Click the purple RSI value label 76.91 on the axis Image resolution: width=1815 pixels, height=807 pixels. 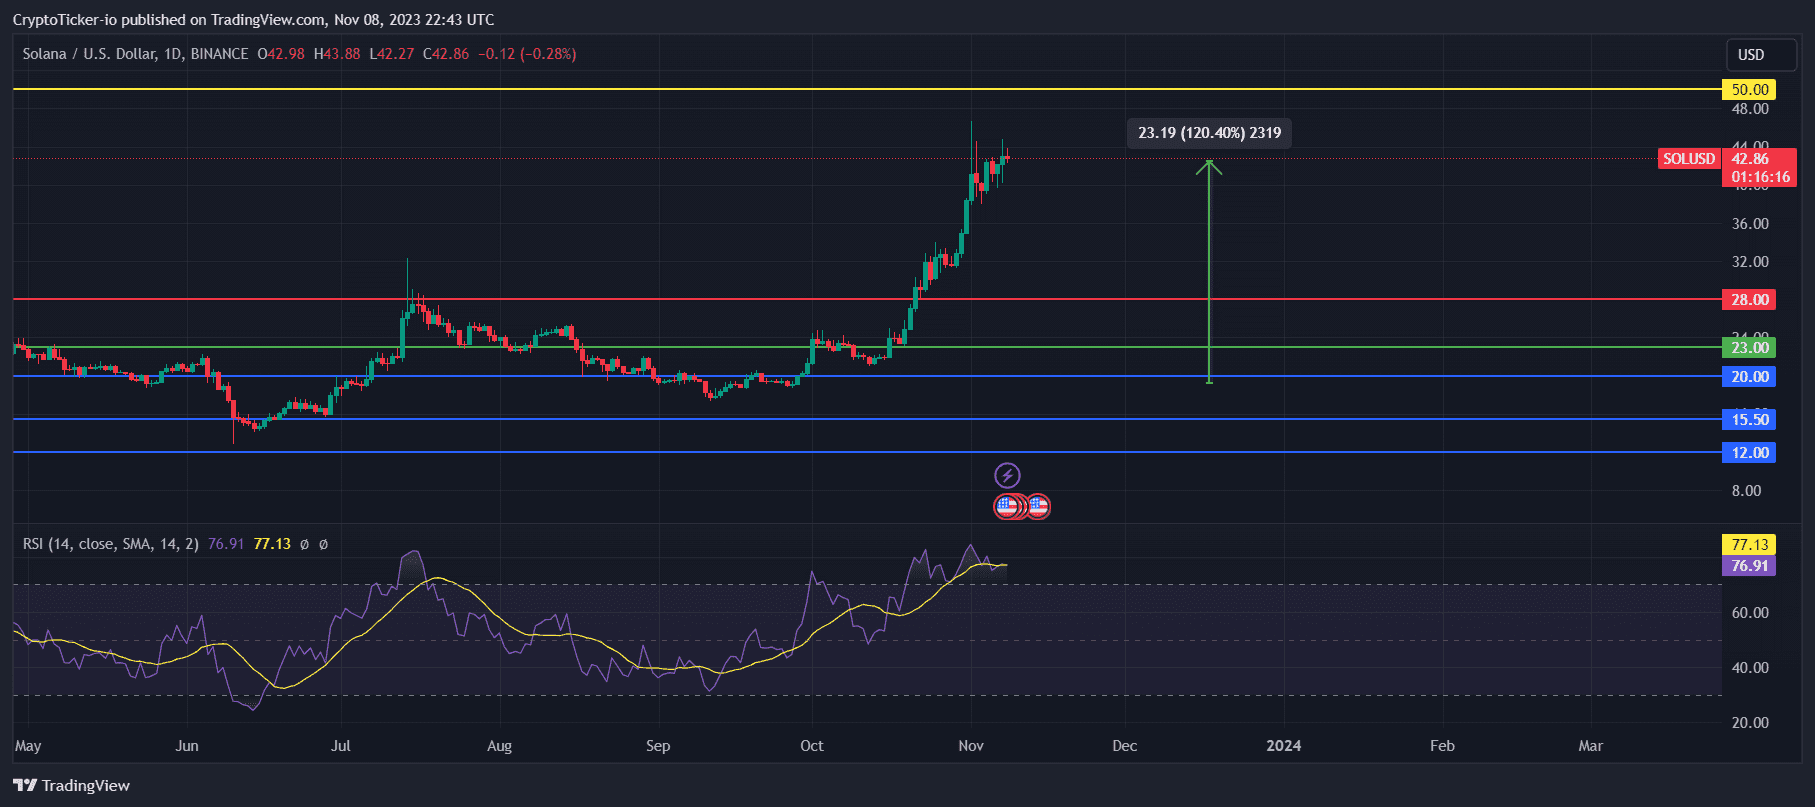(x=1749, y=566)
